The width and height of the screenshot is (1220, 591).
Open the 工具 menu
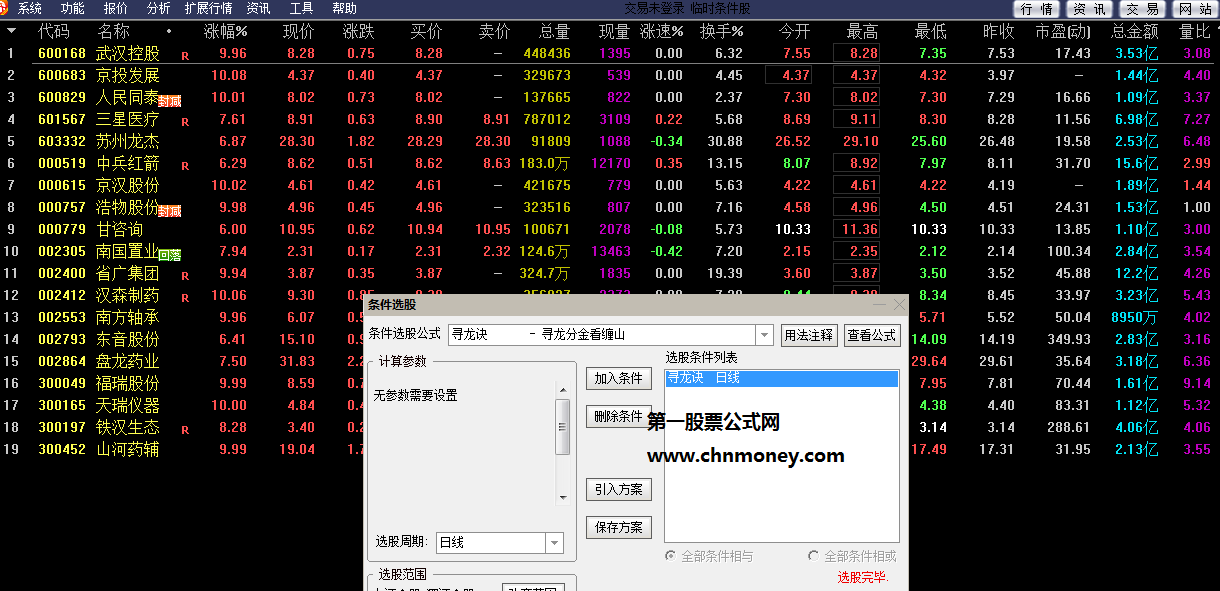coord(301,8)
